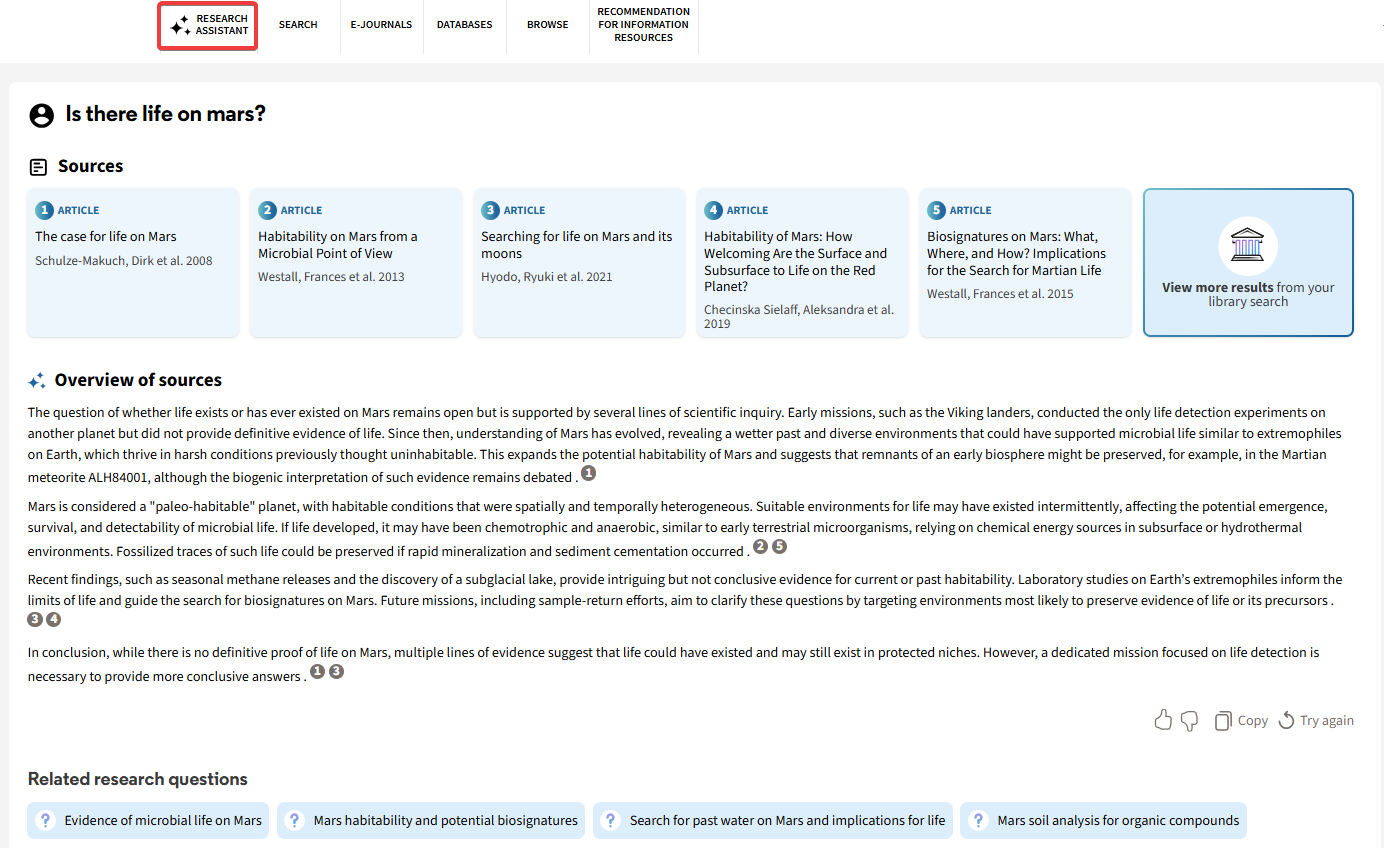The image size is (1384, 848).
Task: Select related question Evidence of microbial life on Mars
Action: point(148,820)
